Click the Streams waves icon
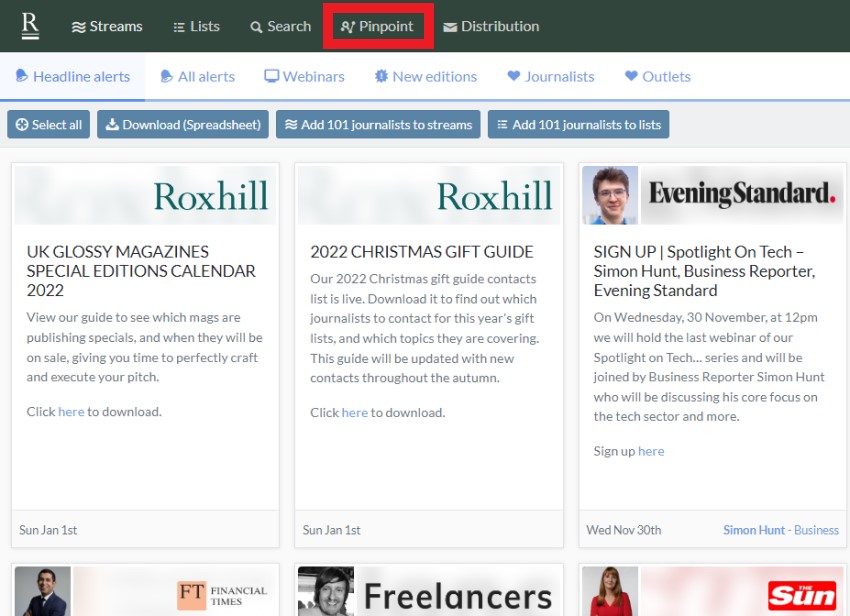Screen dimensions: 850x616 (x=79, y=27)
